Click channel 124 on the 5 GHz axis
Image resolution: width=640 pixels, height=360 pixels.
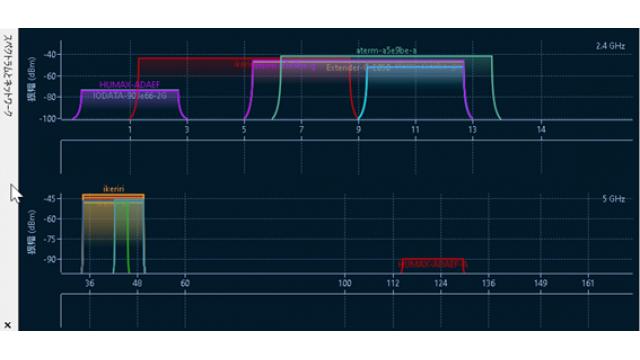tap(440, 283)
